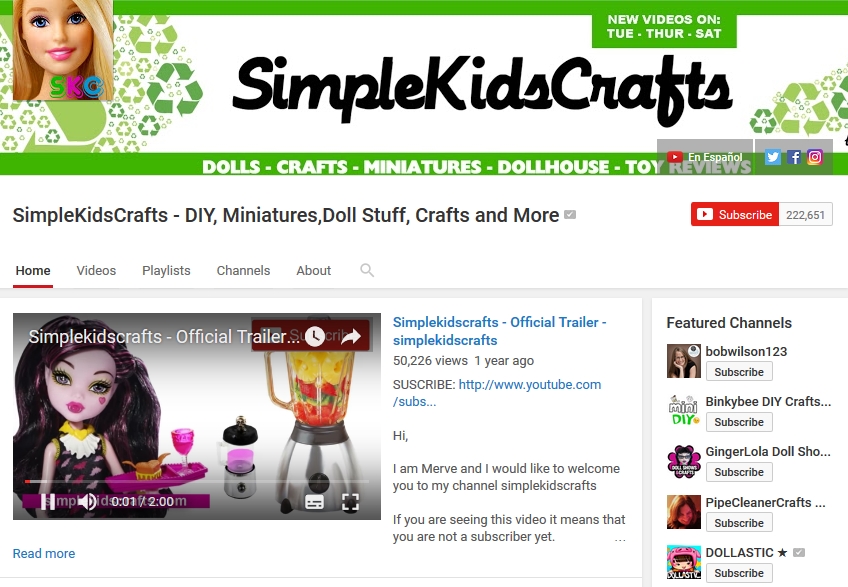Open the Facebook icon link in banner

pos(793,157)
